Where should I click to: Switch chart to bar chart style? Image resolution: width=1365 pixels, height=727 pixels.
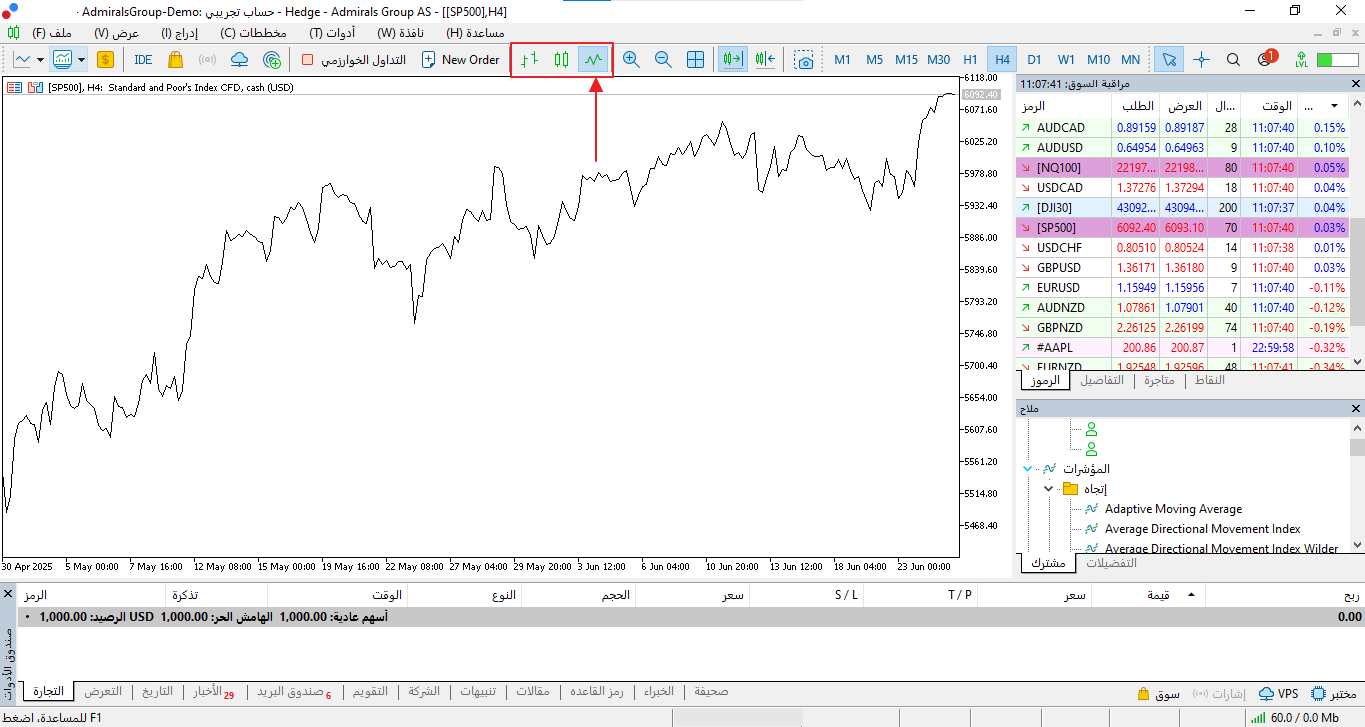[530, 60]
